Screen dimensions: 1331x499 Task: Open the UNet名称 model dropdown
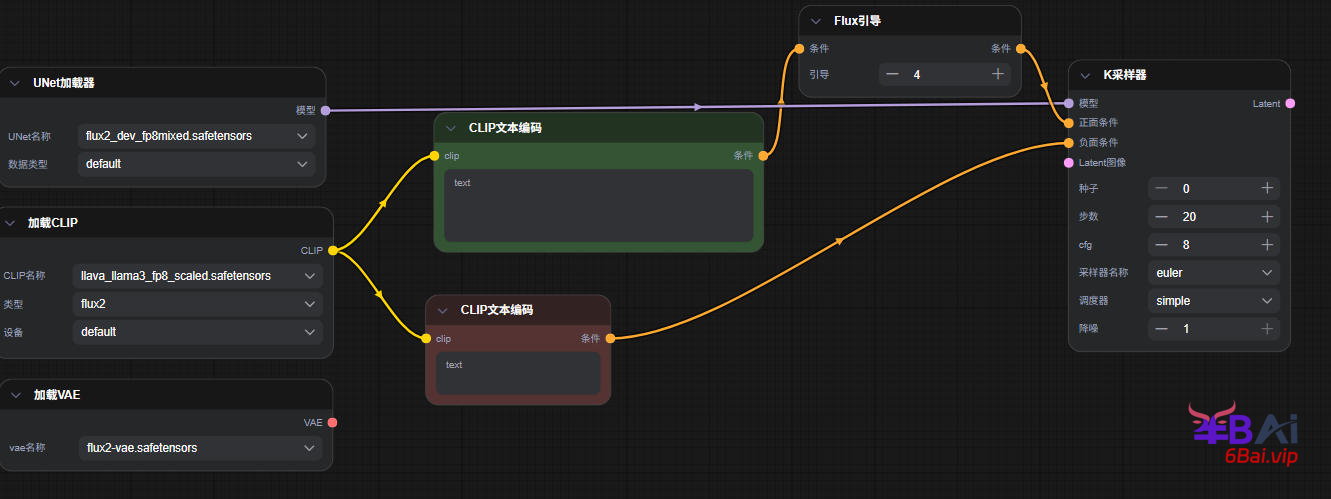[x=196, y=135]
